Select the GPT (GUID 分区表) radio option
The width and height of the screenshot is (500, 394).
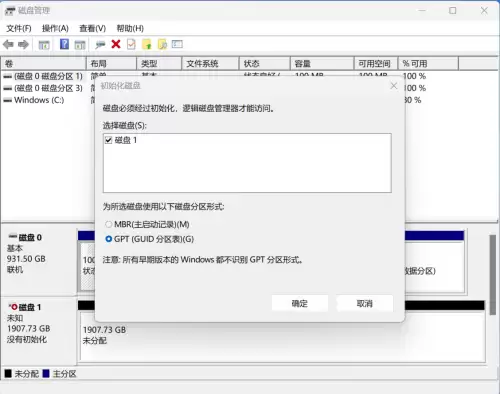pyautogui.click(x=108, y=239)
